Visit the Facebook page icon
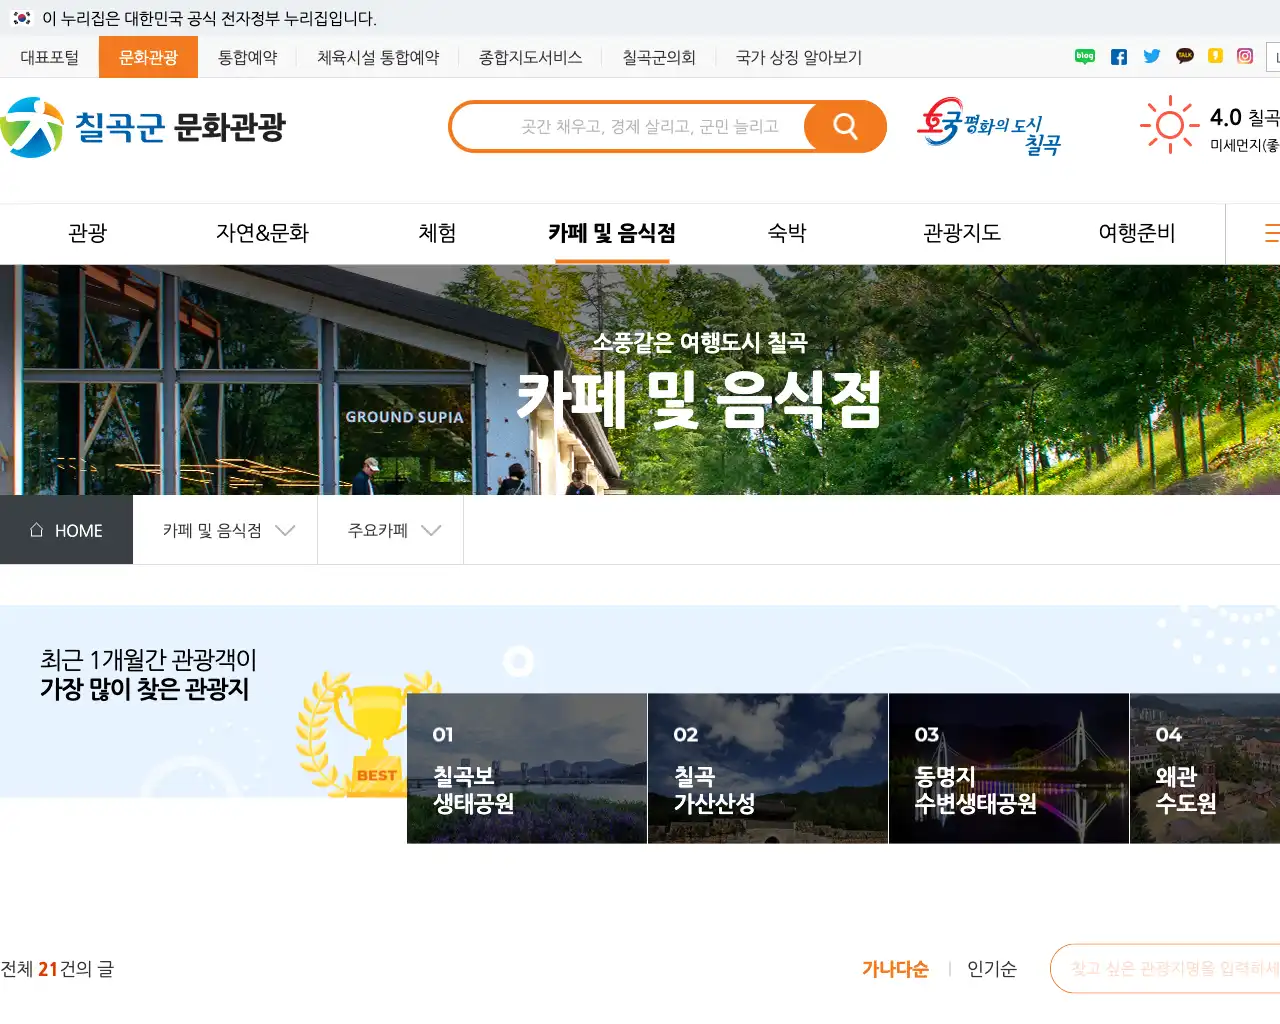This screenshot has width=1280, height=1024. [x=1118, y=57]
